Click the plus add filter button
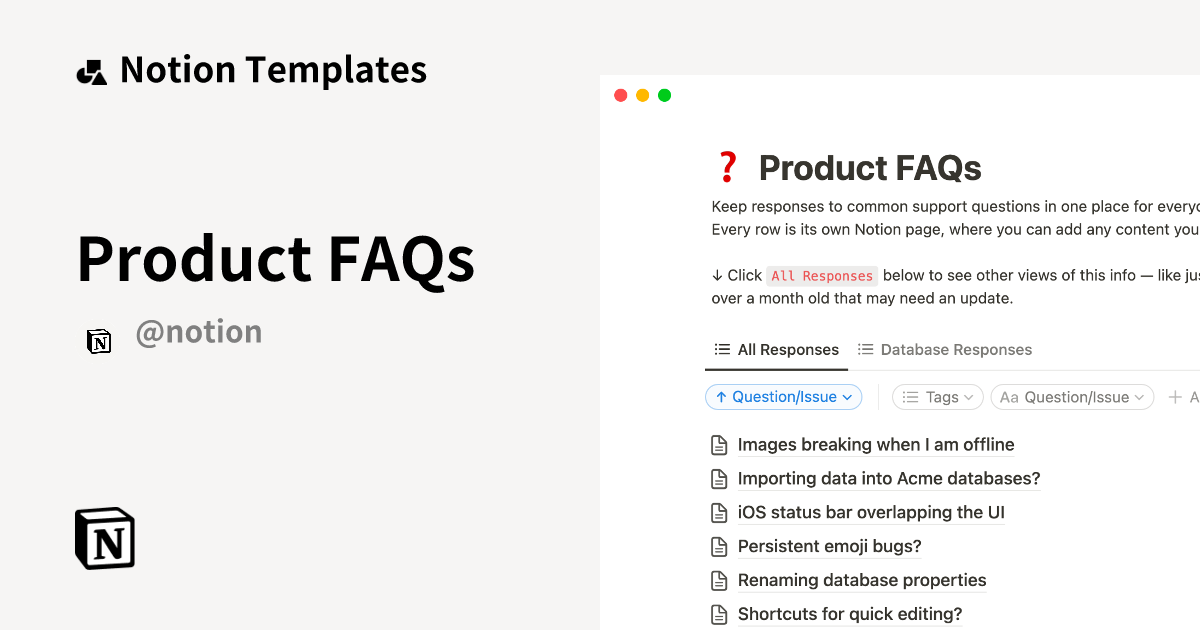 [1176, 397]
